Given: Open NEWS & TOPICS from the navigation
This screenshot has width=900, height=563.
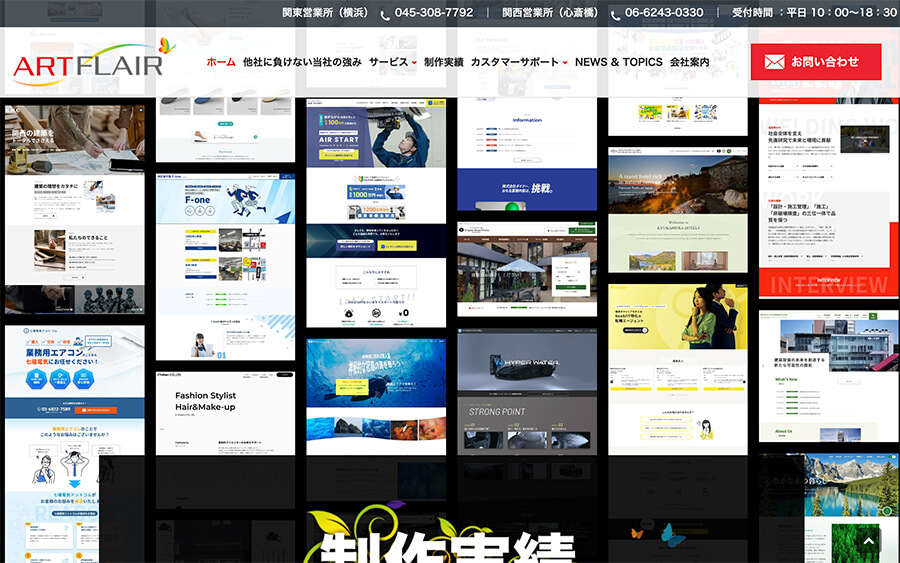Looking at the screenshot, I should click(x=618, y=62).
